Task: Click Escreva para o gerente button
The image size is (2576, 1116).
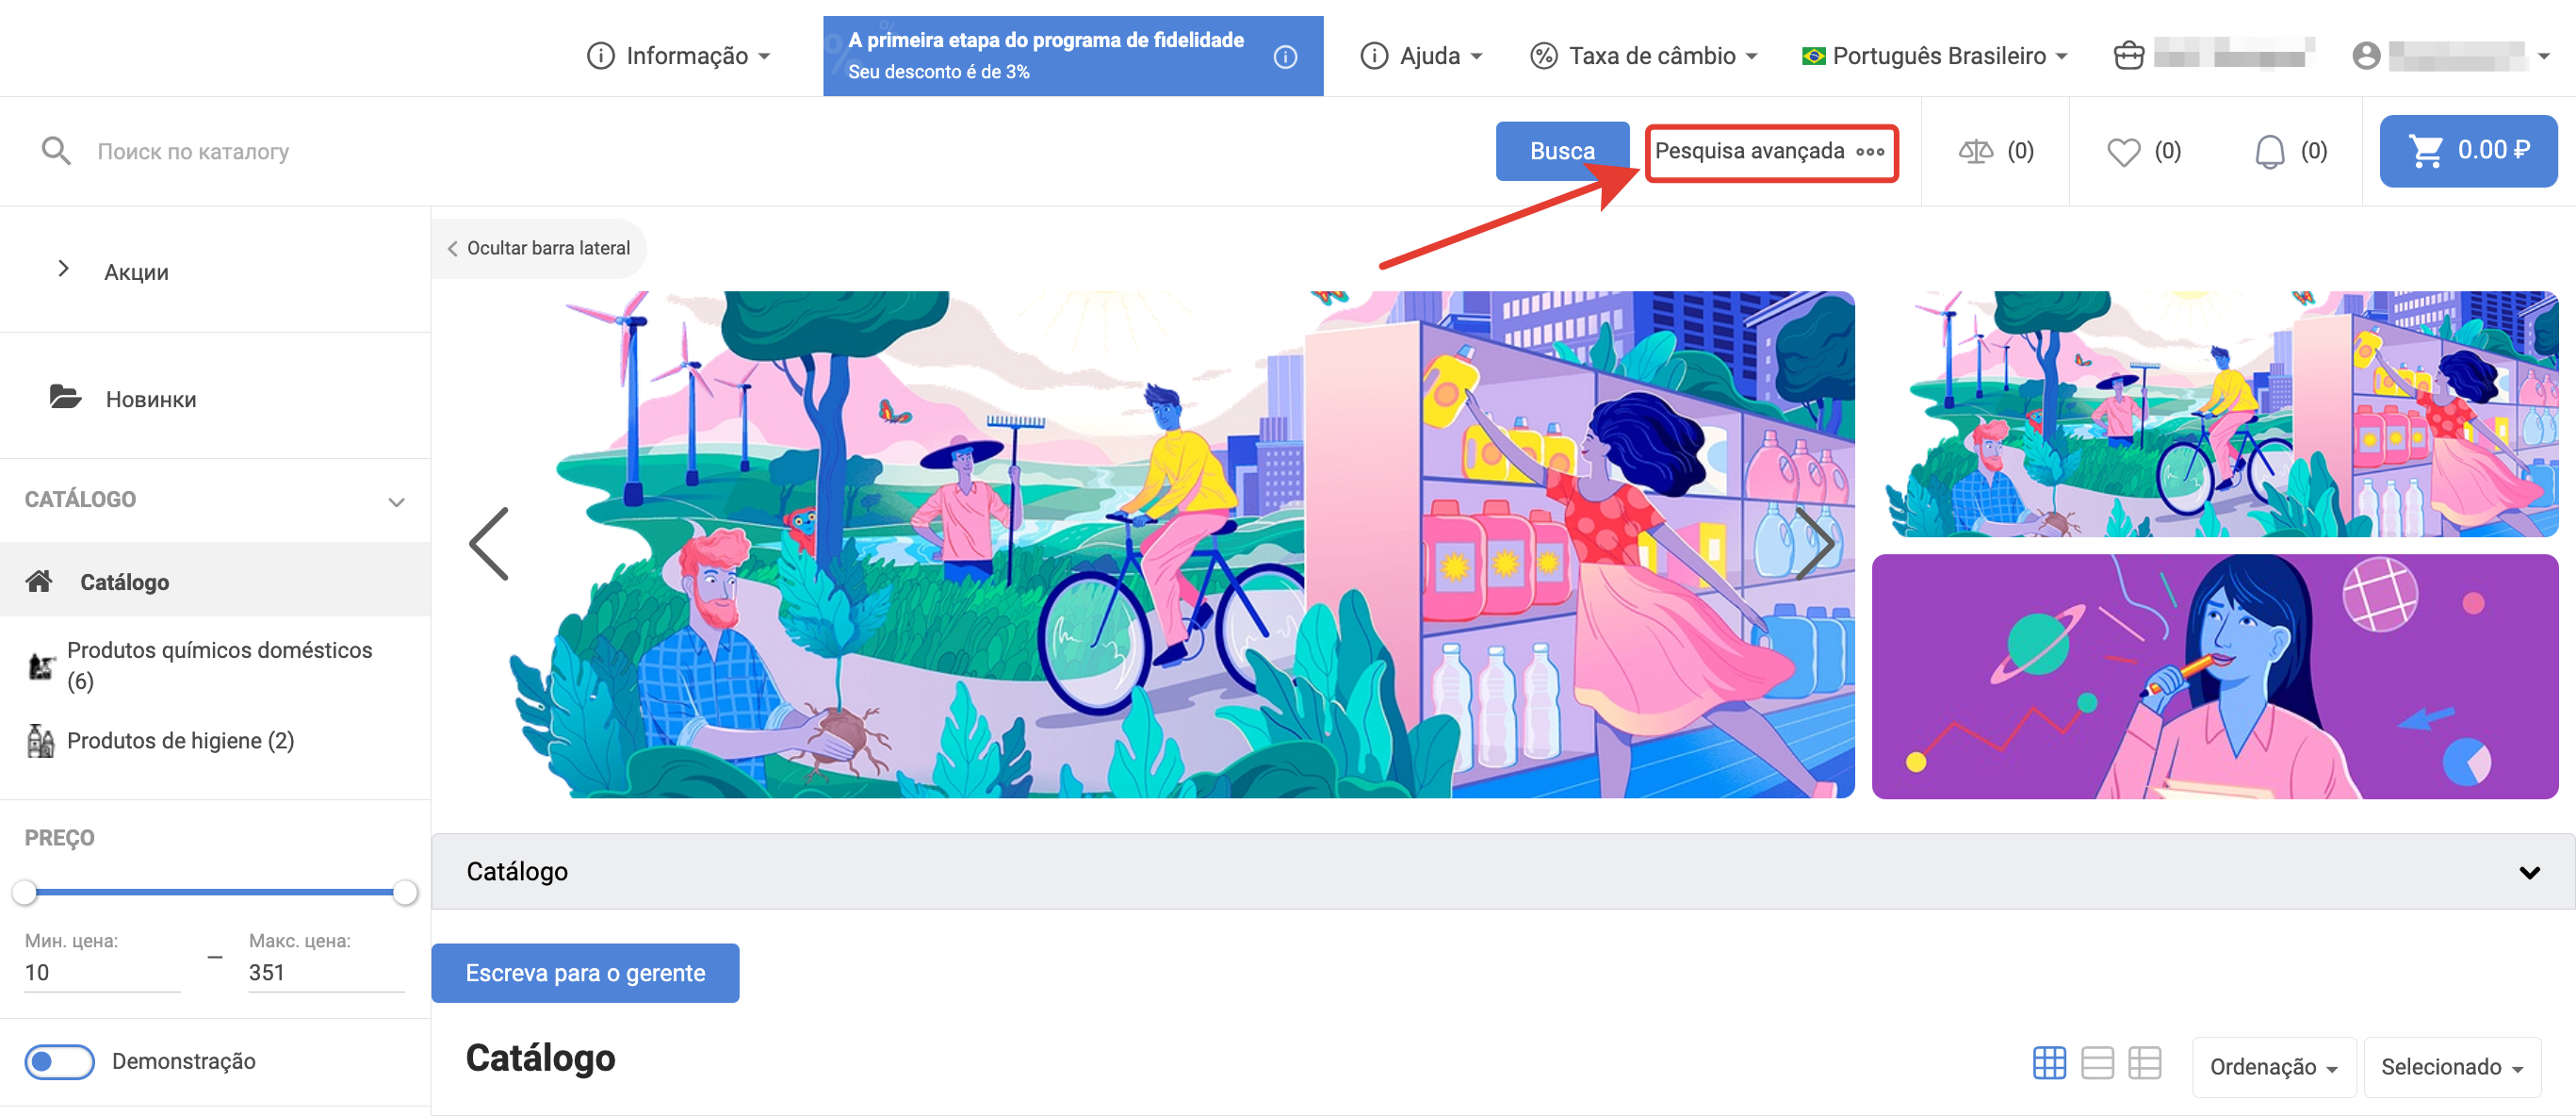Action: pyautogui.click(x=585, y=972)
